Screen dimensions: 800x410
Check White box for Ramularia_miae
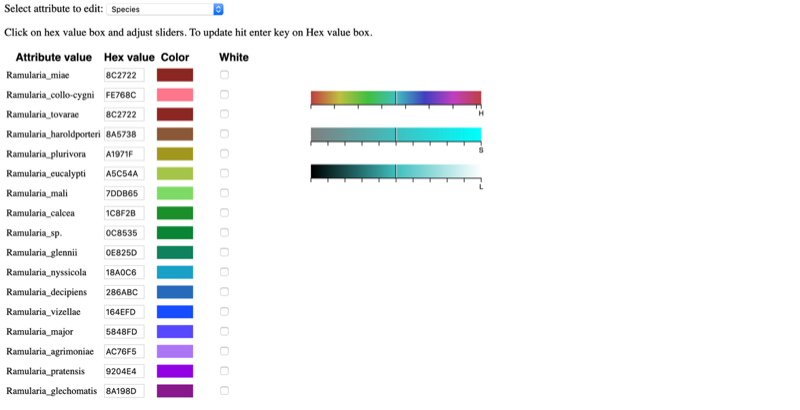click(224, 75)
